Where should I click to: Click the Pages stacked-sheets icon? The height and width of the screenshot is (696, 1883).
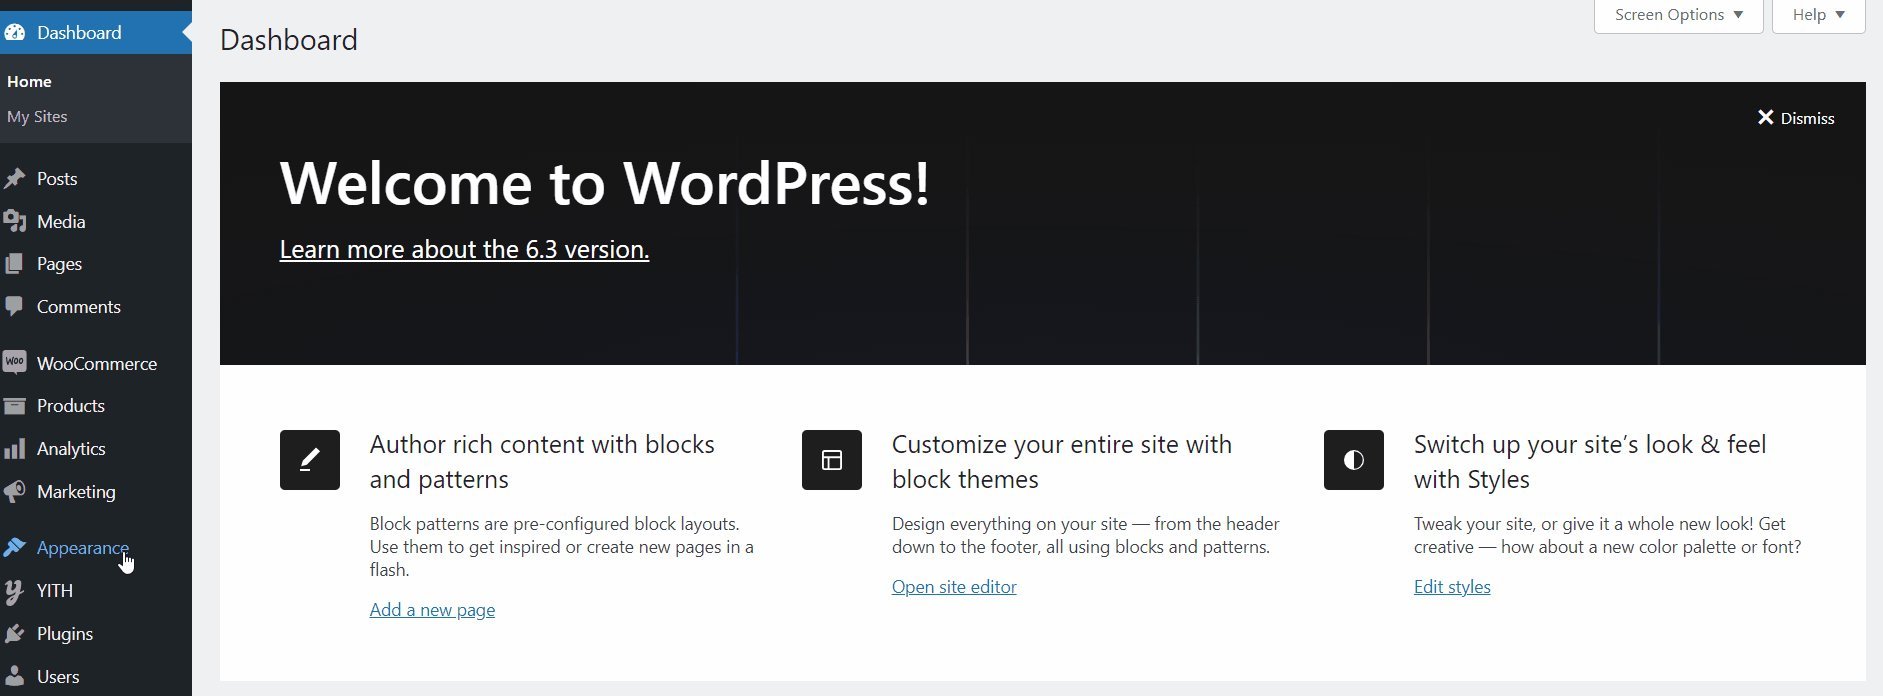(14, 264)
